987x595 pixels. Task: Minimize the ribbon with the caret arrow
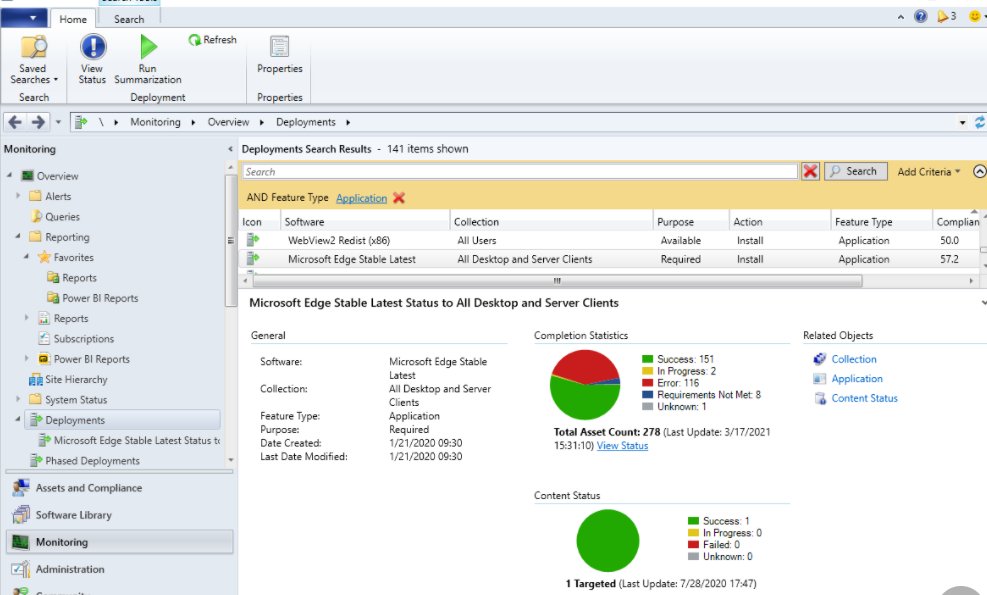click(901, 17)
